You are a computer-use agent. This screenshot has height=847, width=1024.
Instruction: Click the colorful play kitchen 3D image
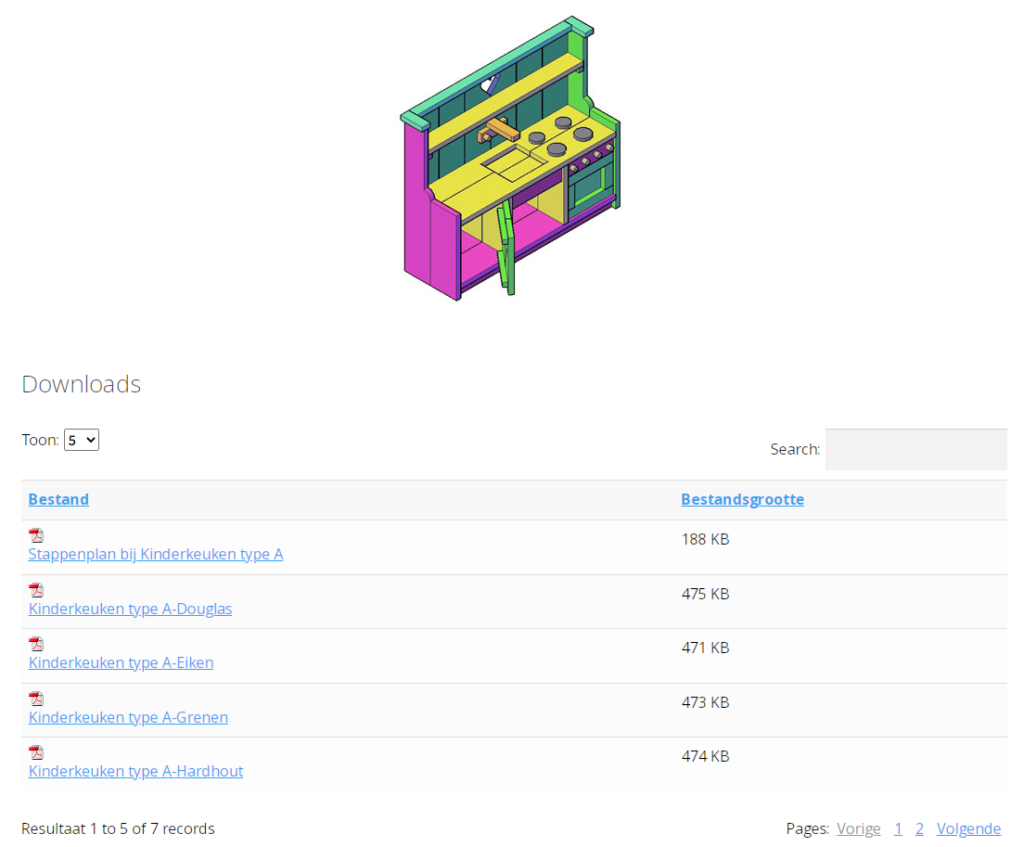point(510,158)
